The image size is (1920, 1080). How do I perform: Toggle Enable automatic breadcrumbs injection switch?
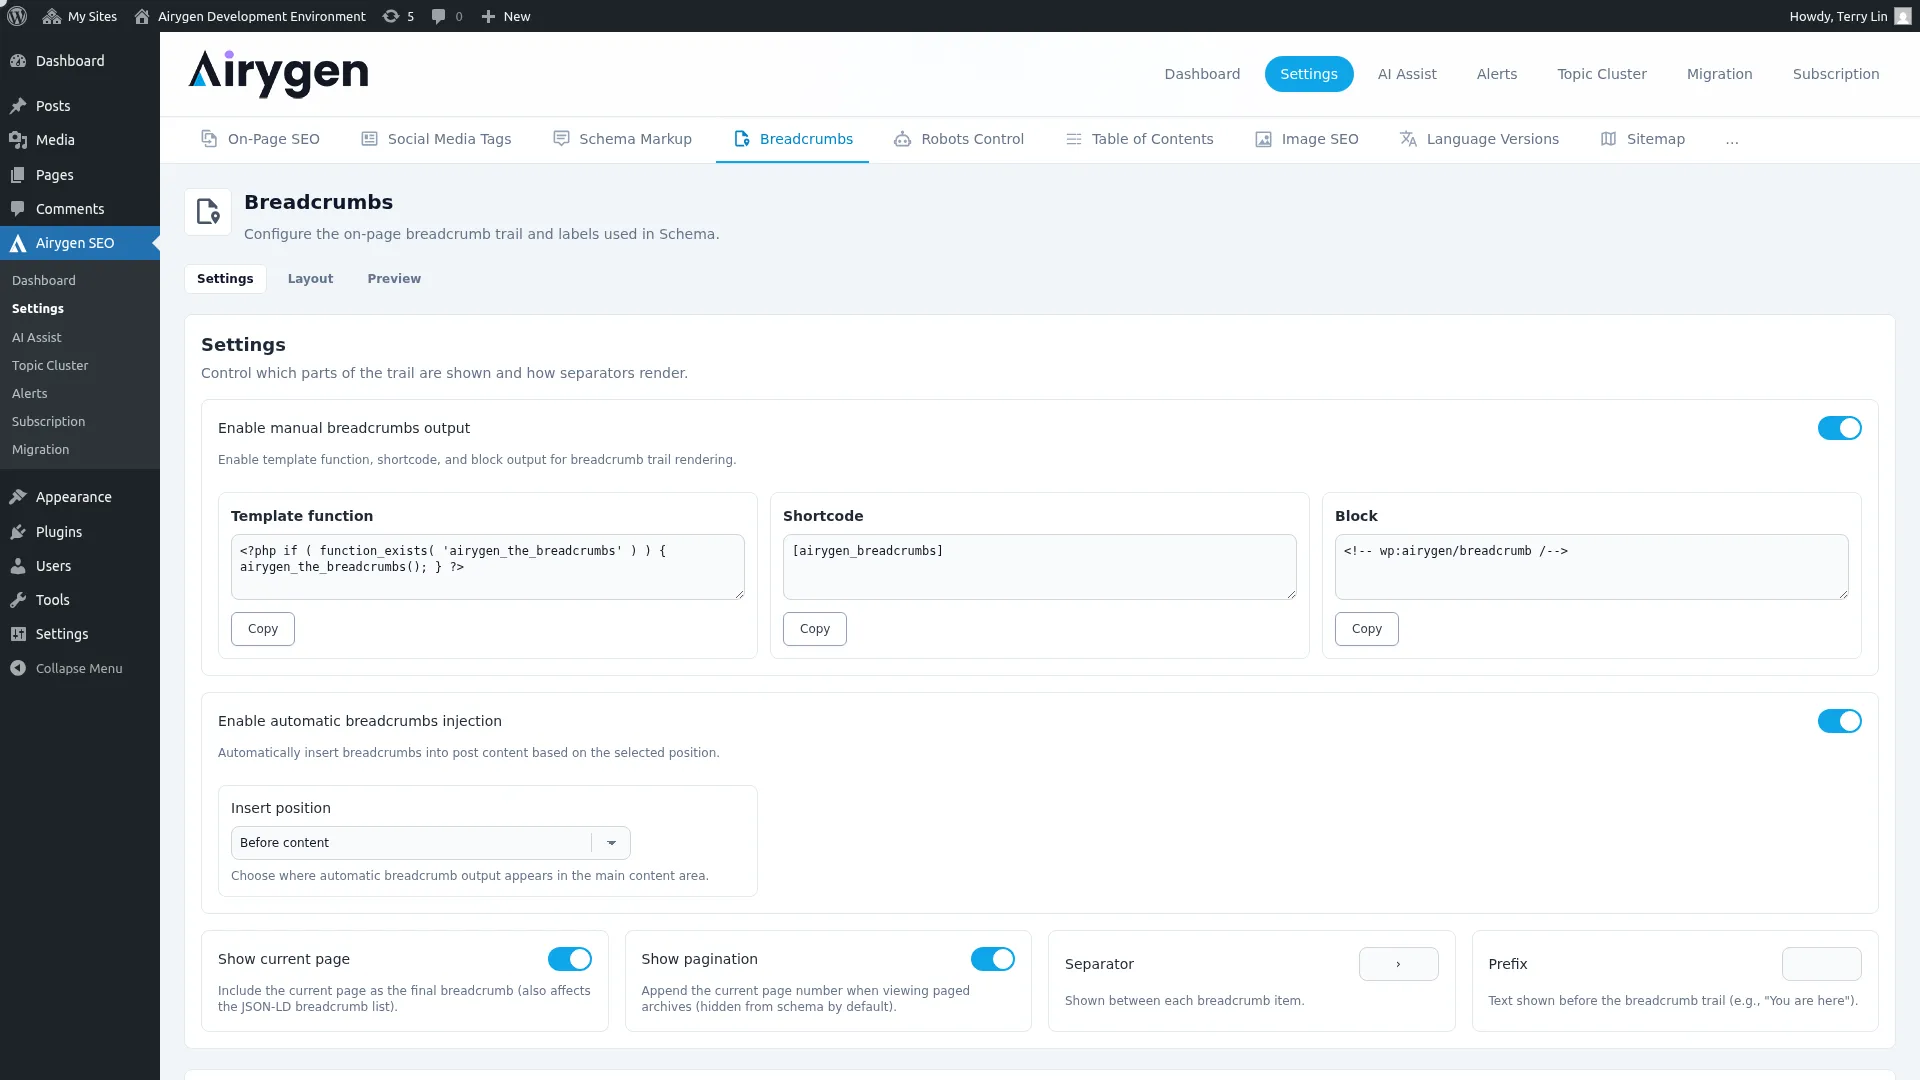(1839, 721)
